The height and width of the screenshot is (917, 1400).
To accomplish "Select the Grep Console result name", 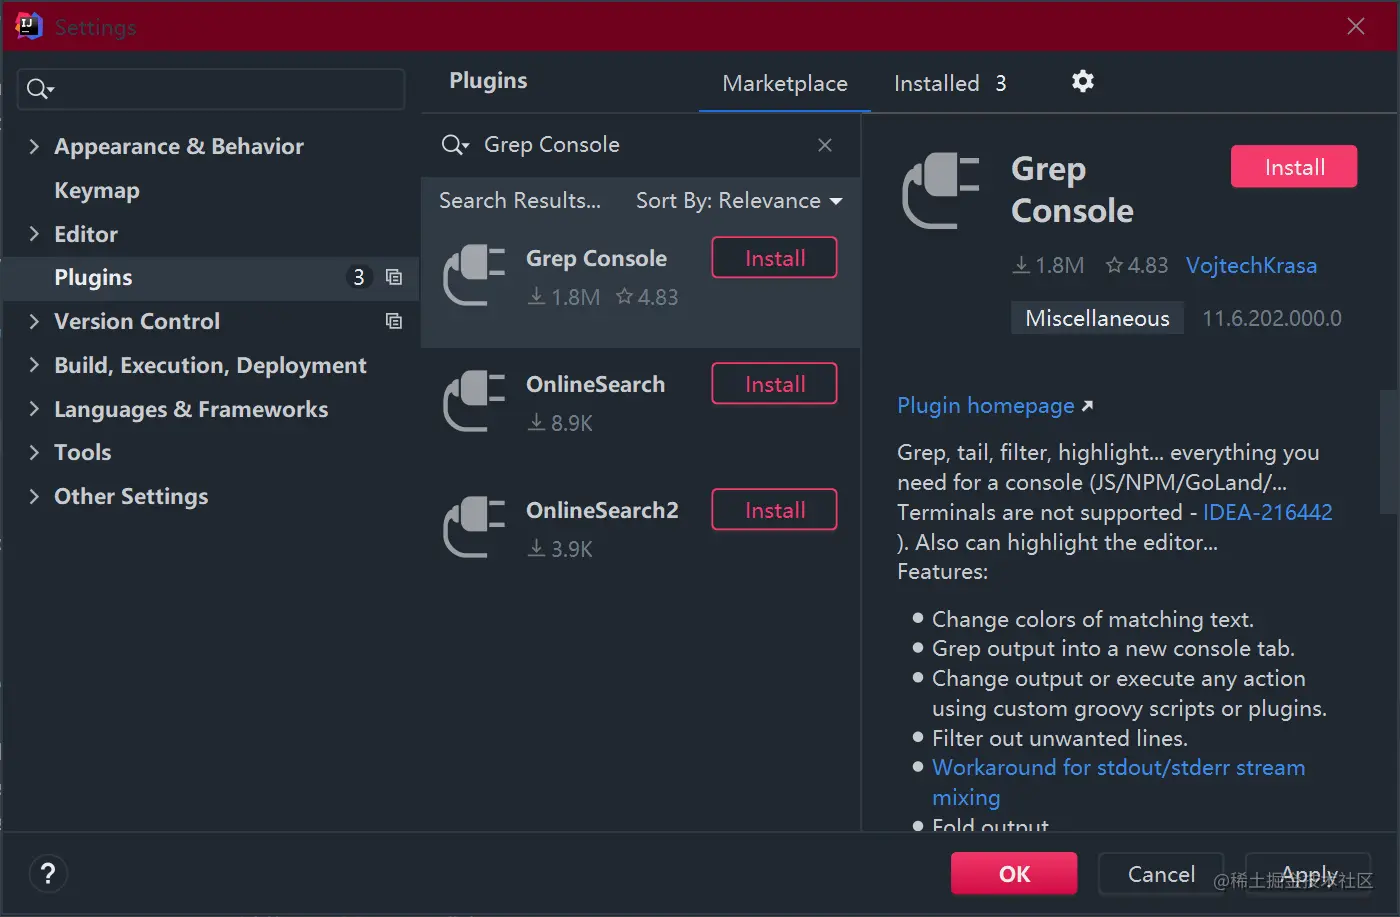I will (596, 259).
